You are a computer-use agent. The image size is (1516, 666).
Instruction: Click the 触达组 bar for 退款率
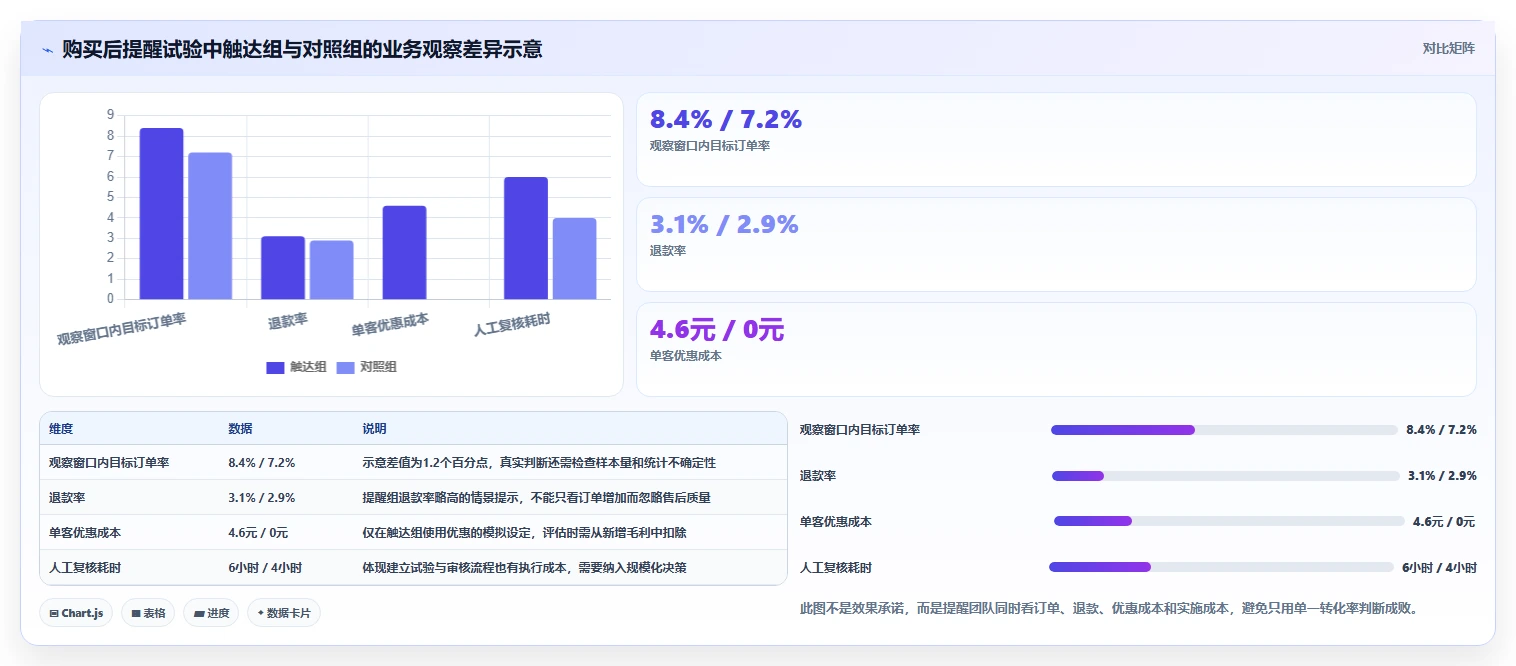coord(283,267)
